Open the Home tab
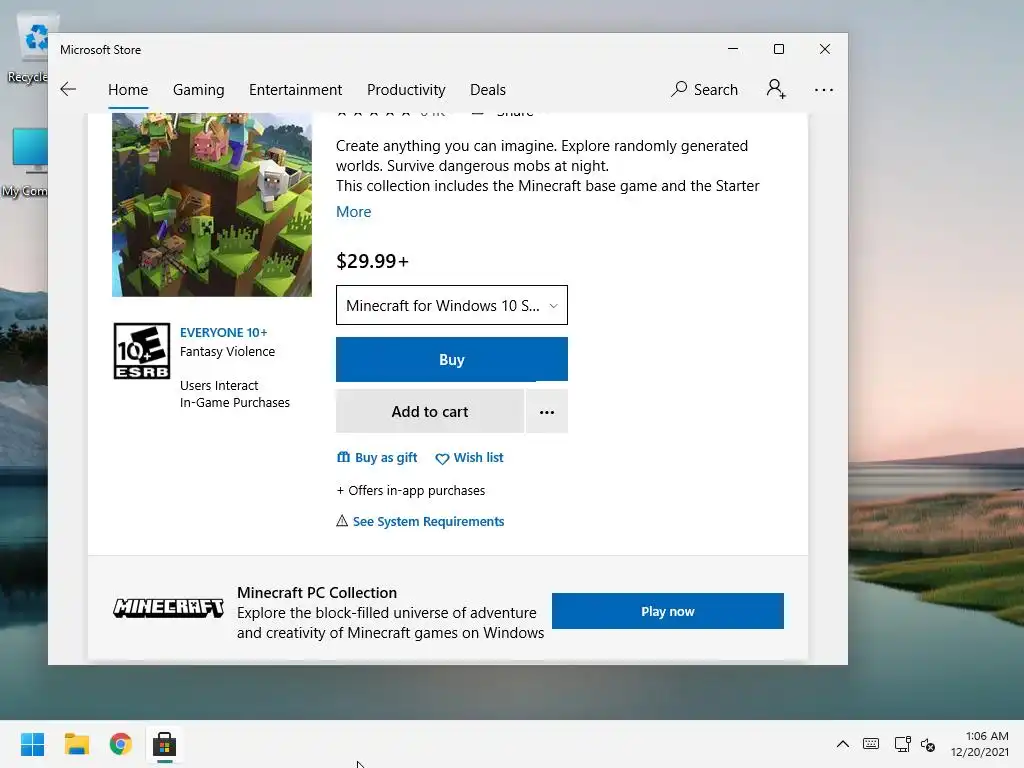1024x768 pixels. [128, 89]
